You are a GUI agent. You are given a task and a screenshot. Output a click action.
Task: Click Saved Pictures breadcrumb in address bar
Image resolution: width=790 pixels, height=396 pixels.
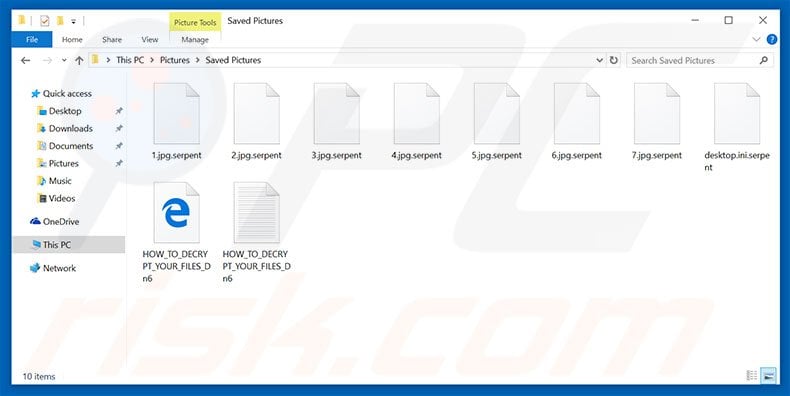[x=233, y=60]
